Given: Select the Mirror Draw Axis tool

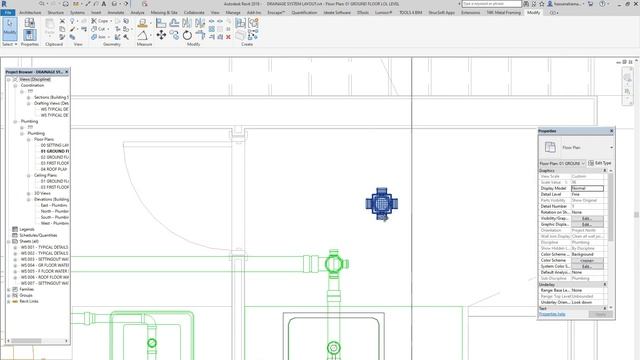Looking at the screenshot, I should coord(200,23).
